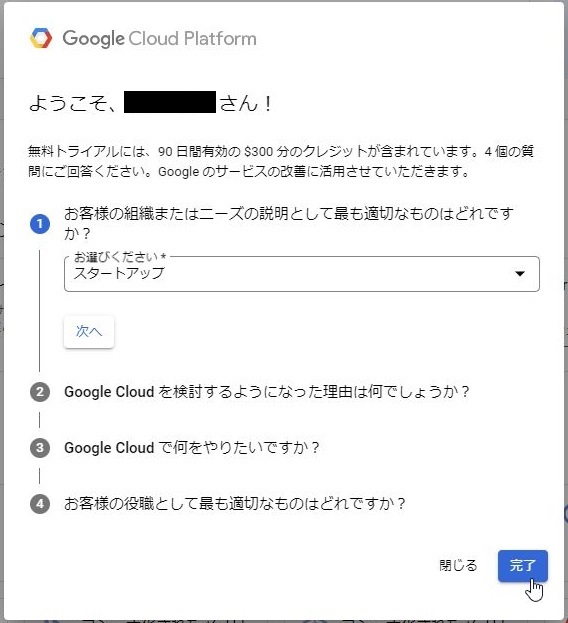
Task: Click the お選びください field label
Action: tap(120, 257)
